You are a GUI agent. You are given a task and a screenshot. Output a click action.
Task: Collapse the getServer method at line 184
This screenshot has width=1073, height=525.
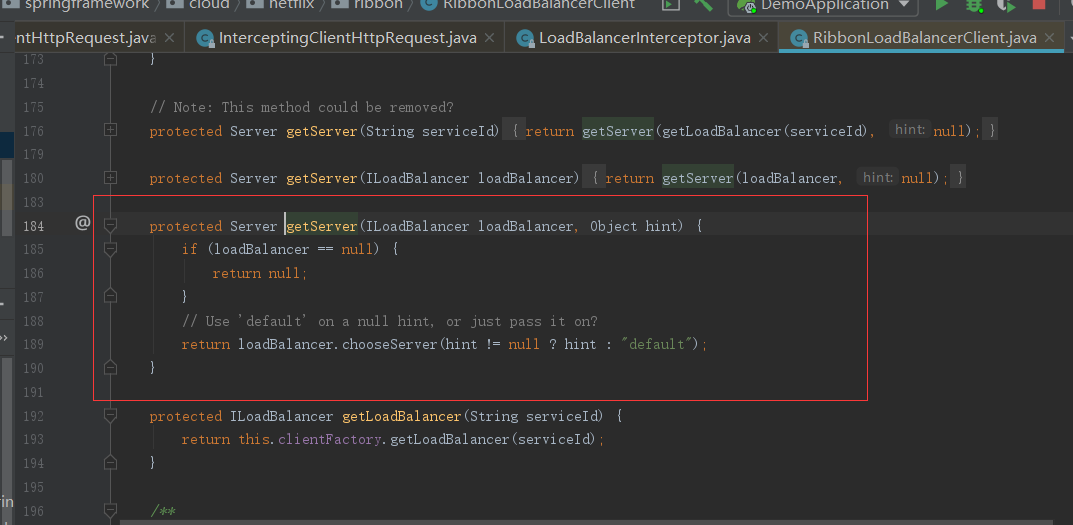[110, 225]
